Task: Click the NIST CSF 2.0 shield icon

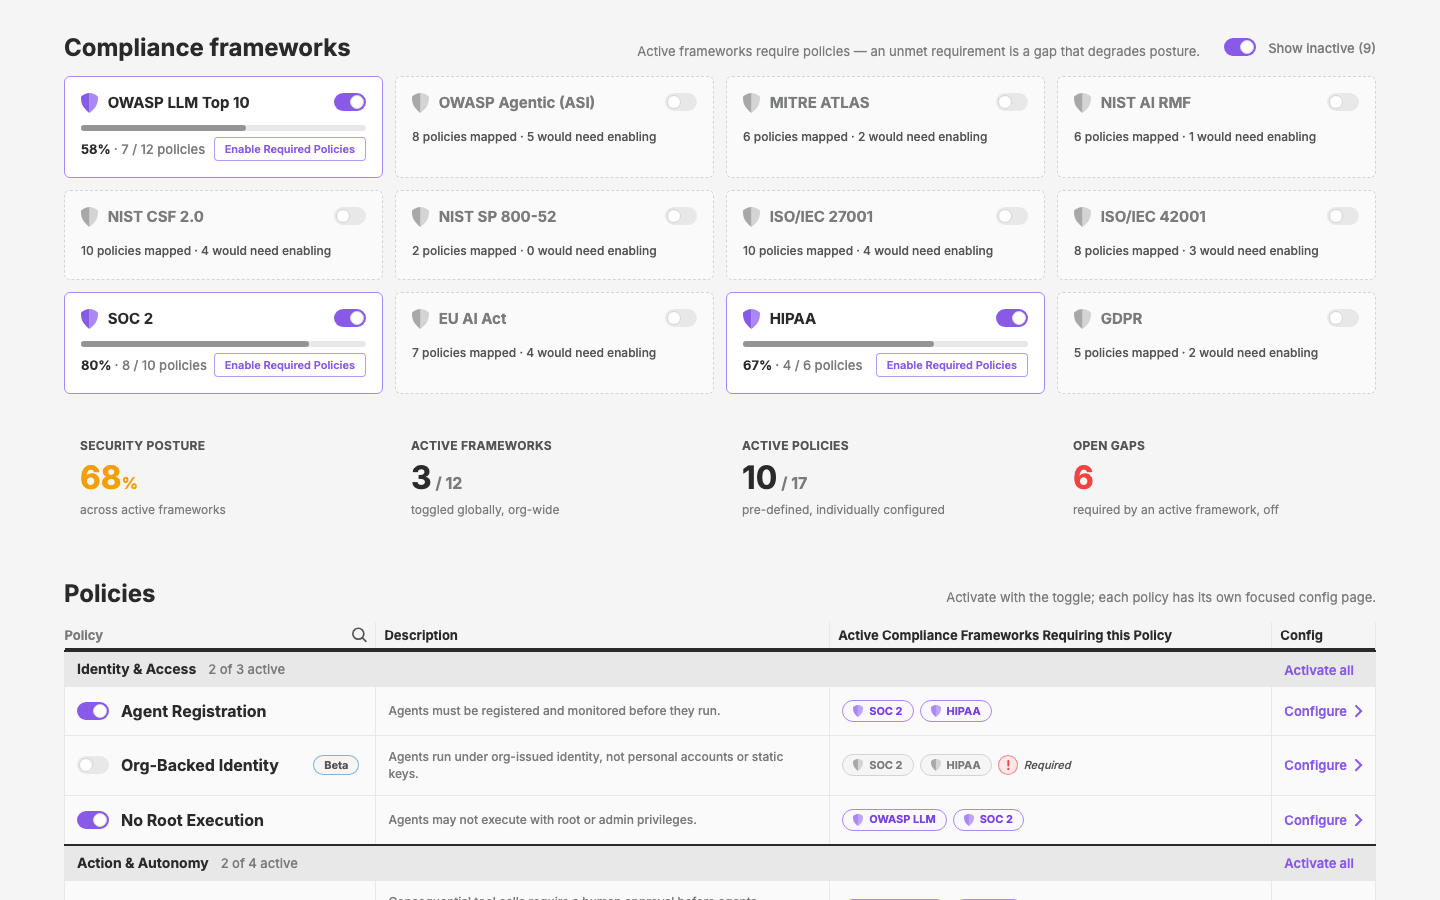Action: pyautogui.click(x=89, y=216)
